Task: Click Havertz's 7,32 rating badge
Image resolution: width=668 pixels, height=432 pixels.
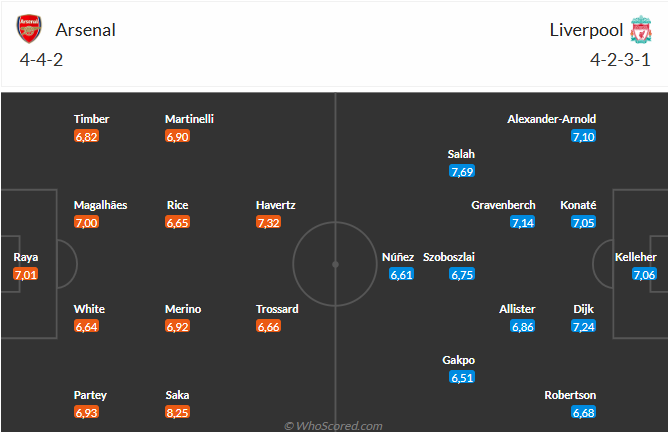Action: pyautogui.click(x=269, y=222)
